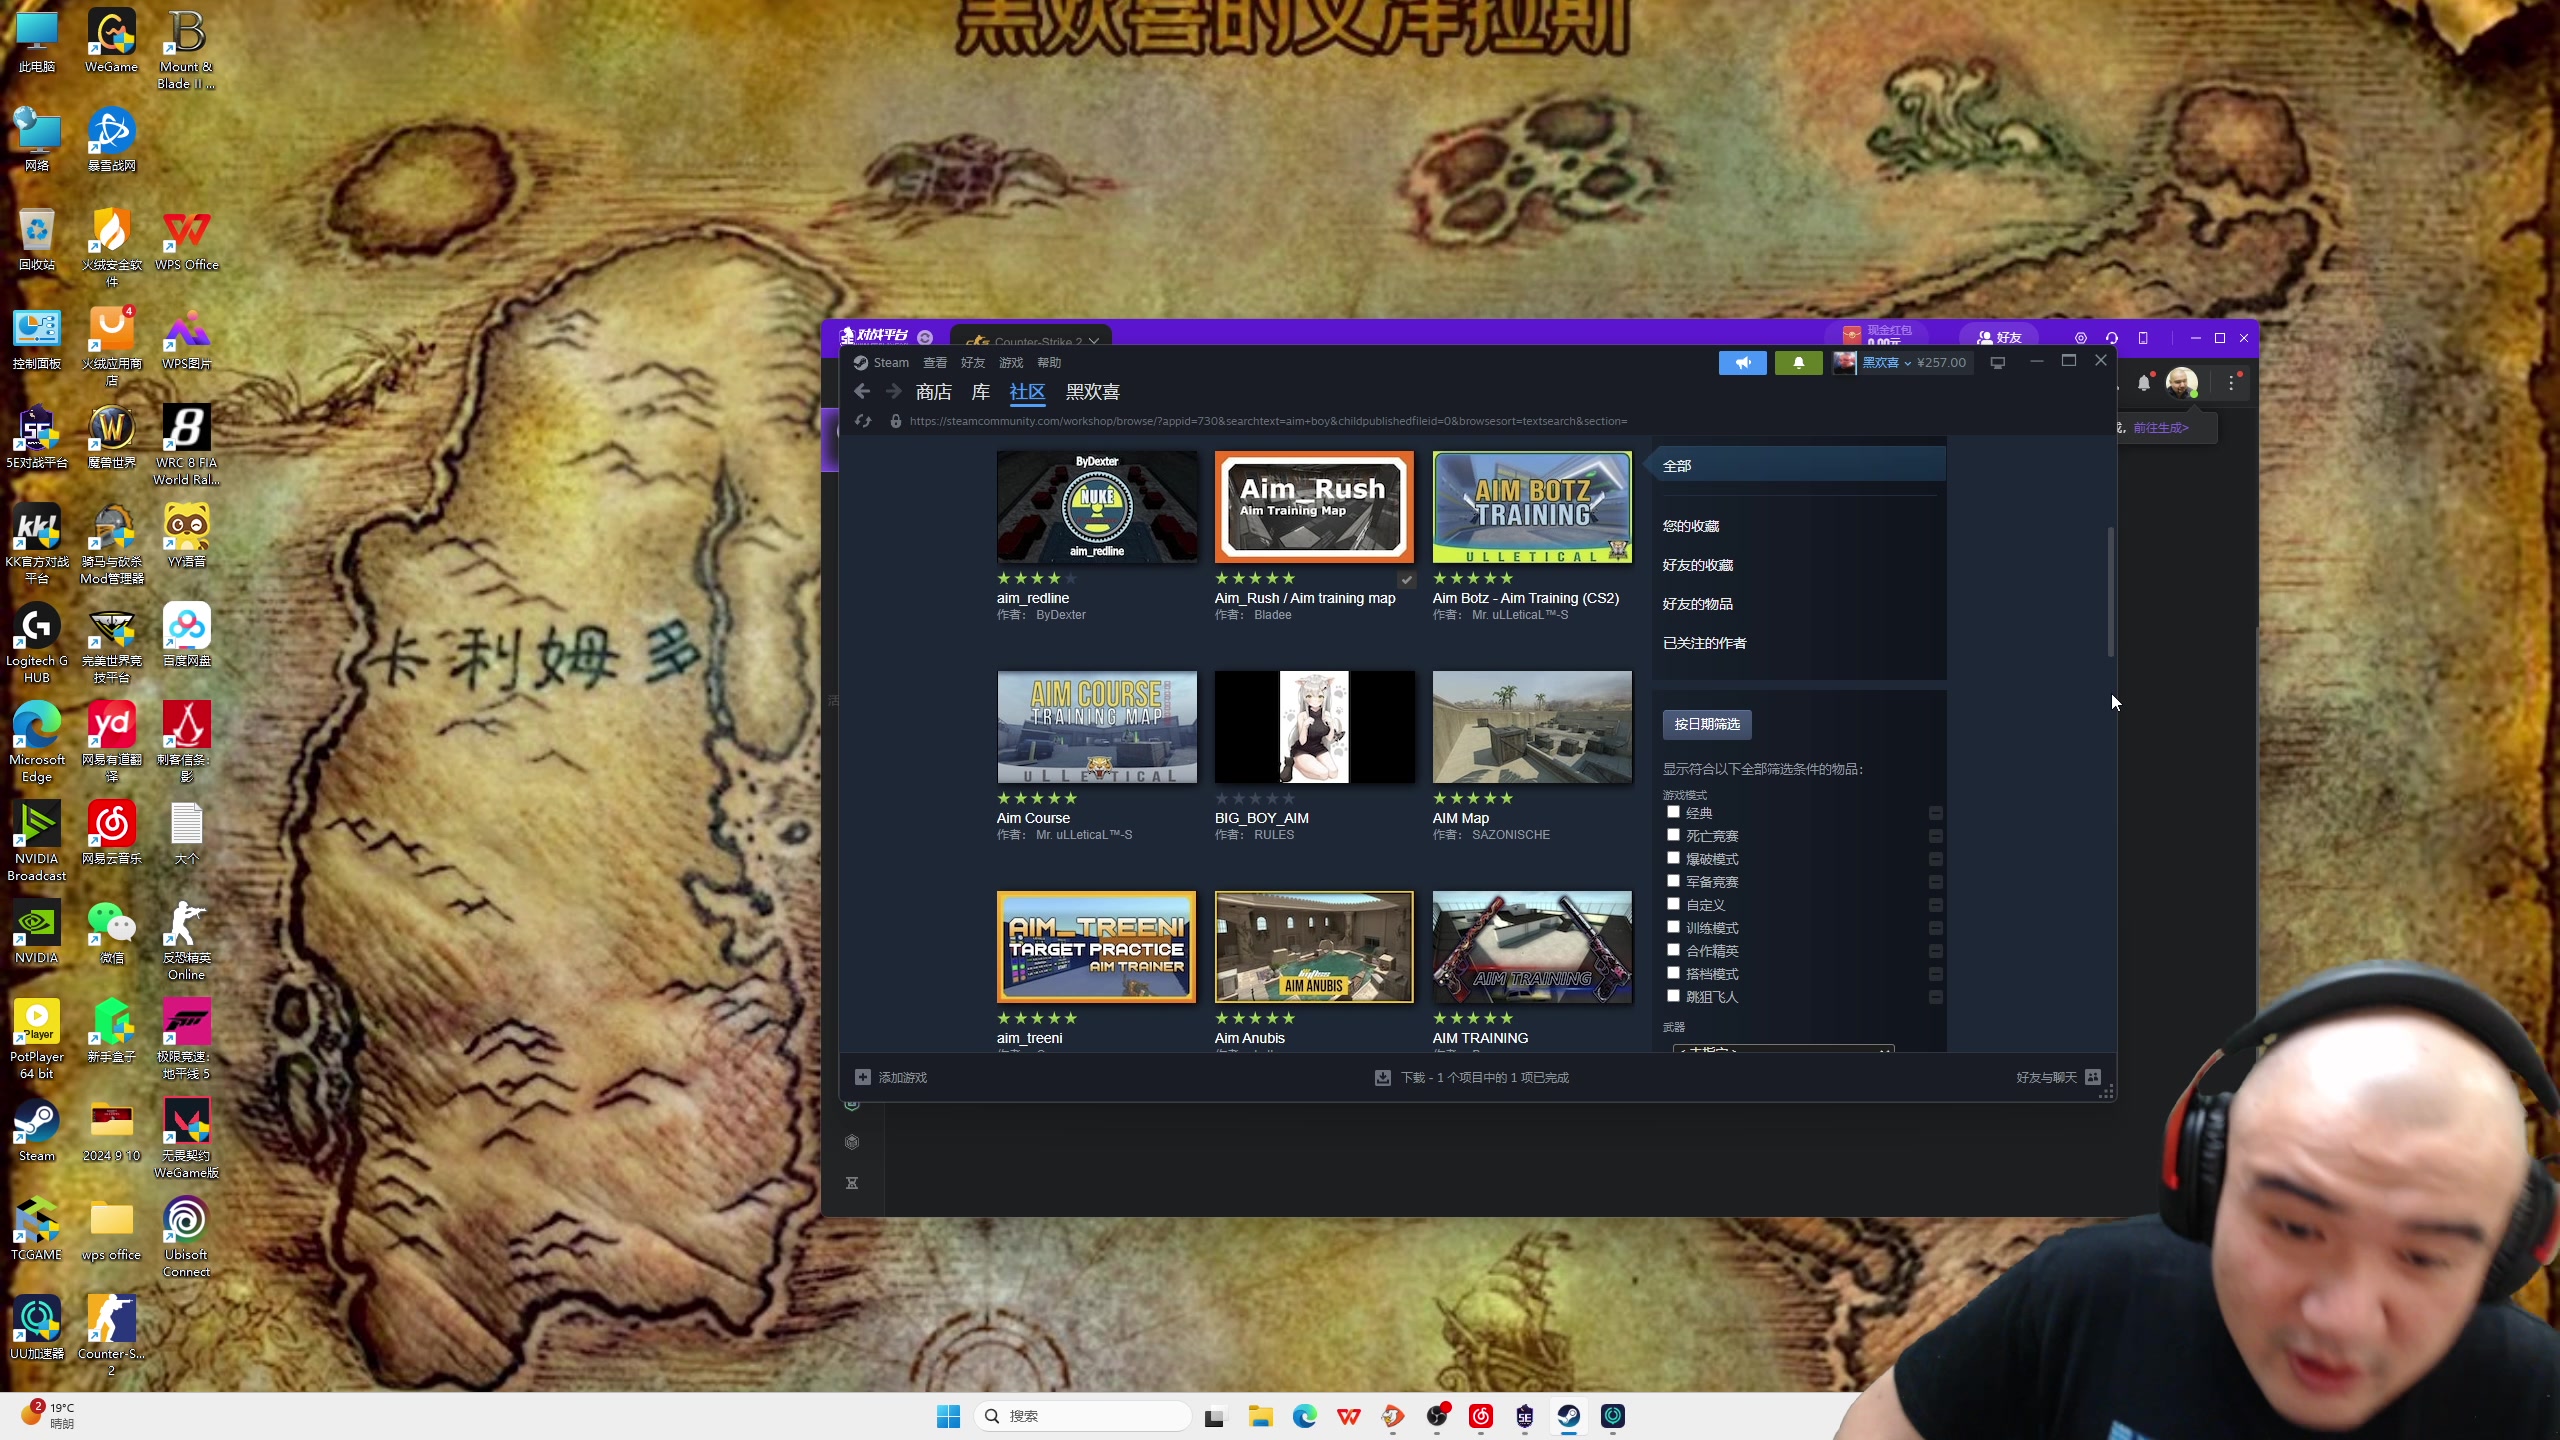Check the 搭档模式 game mode checkbox
The image size is (2560, 1440).
coord(1673,973)
